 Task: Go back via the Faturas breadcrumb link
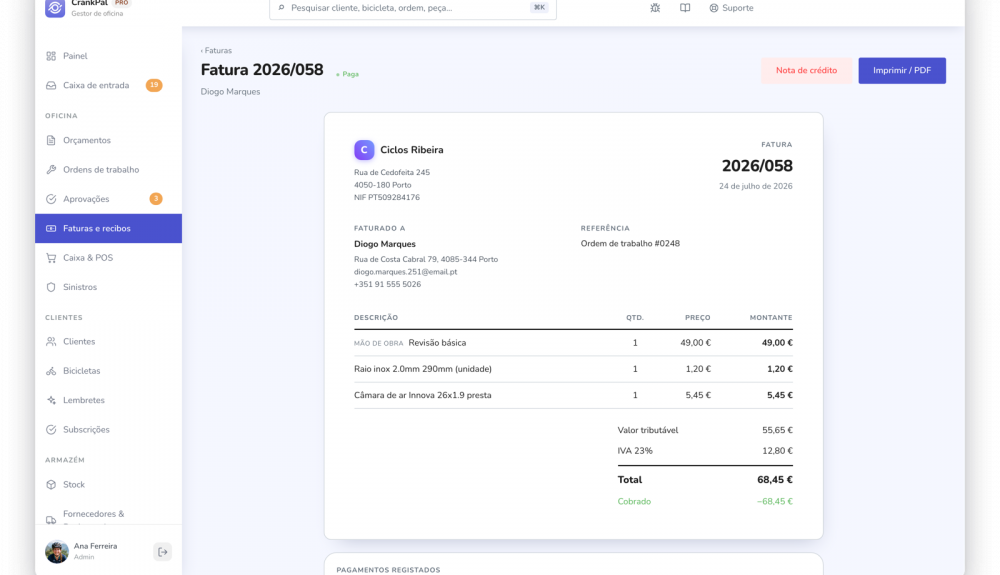(x=216, y=50)
